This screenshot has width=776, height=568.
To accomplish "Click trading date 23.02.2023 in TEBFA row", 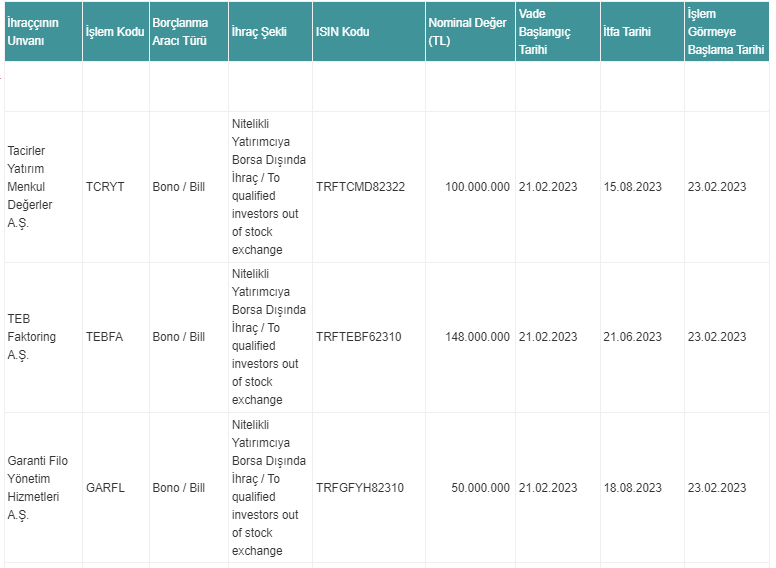I will point(717,337).
